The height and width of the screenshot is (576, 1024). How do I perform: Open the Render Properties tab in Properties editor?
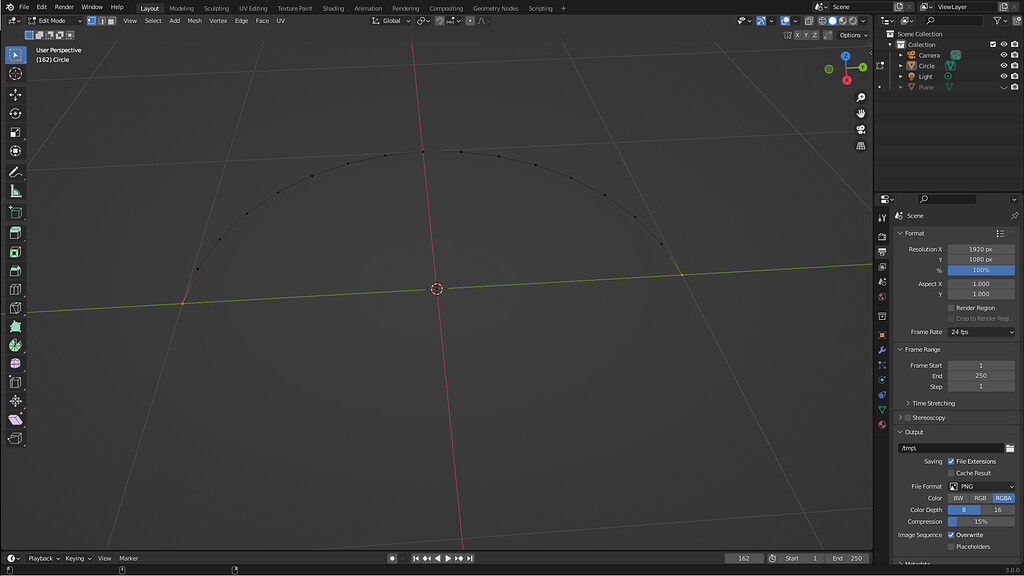[881, 236]
